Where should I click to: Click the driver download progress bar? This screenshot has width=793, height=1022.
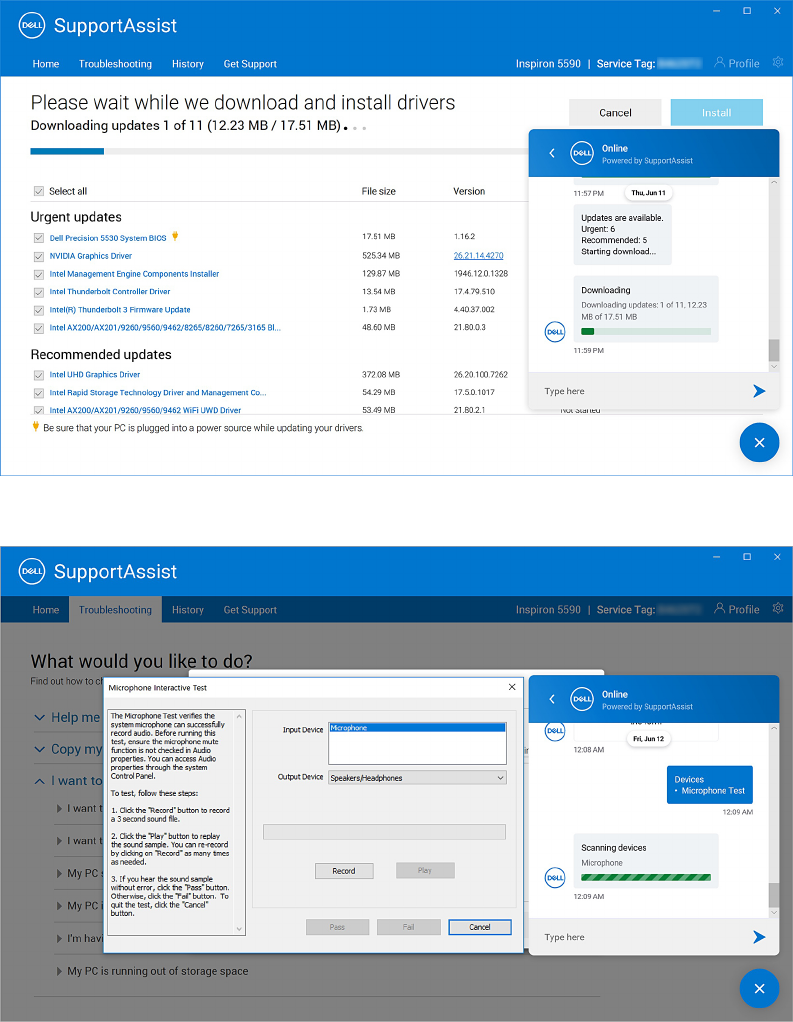279,151
